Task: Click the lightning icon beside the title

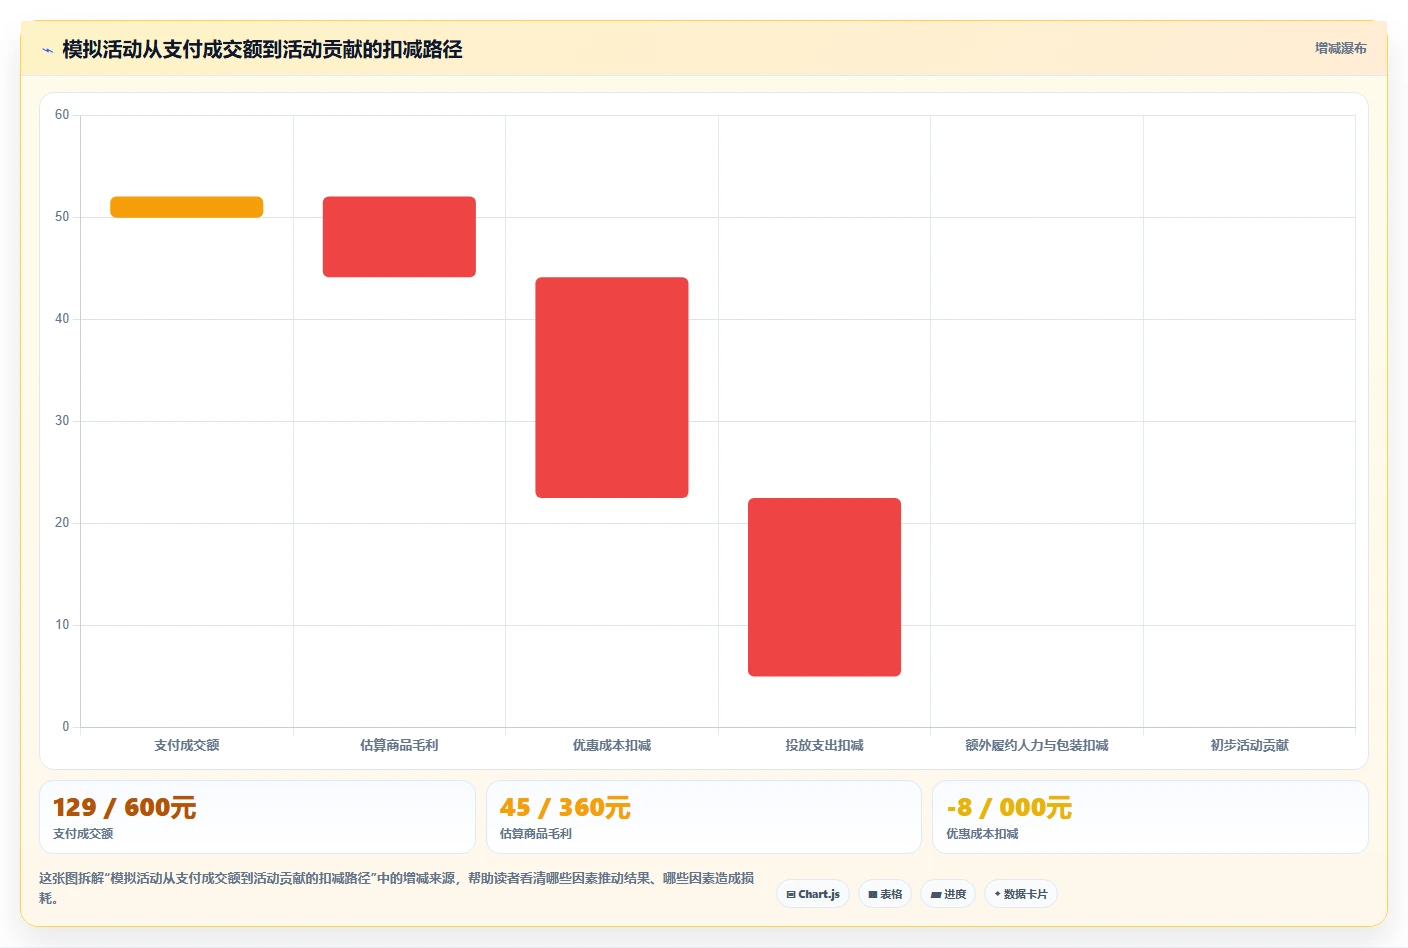Action: [47, 50]
